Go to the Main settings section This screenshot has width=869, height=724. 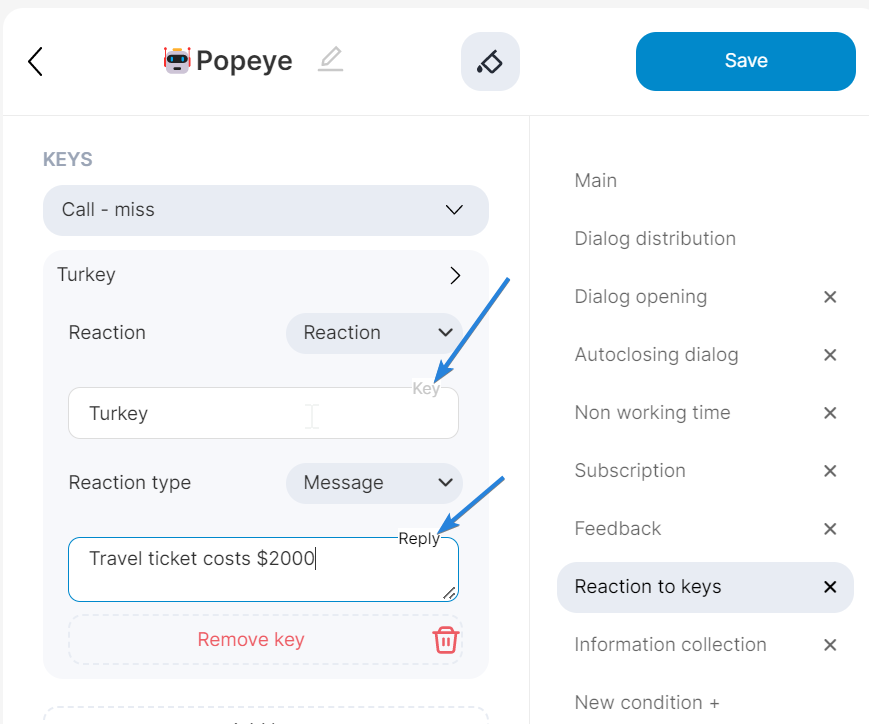coord(596,181)
